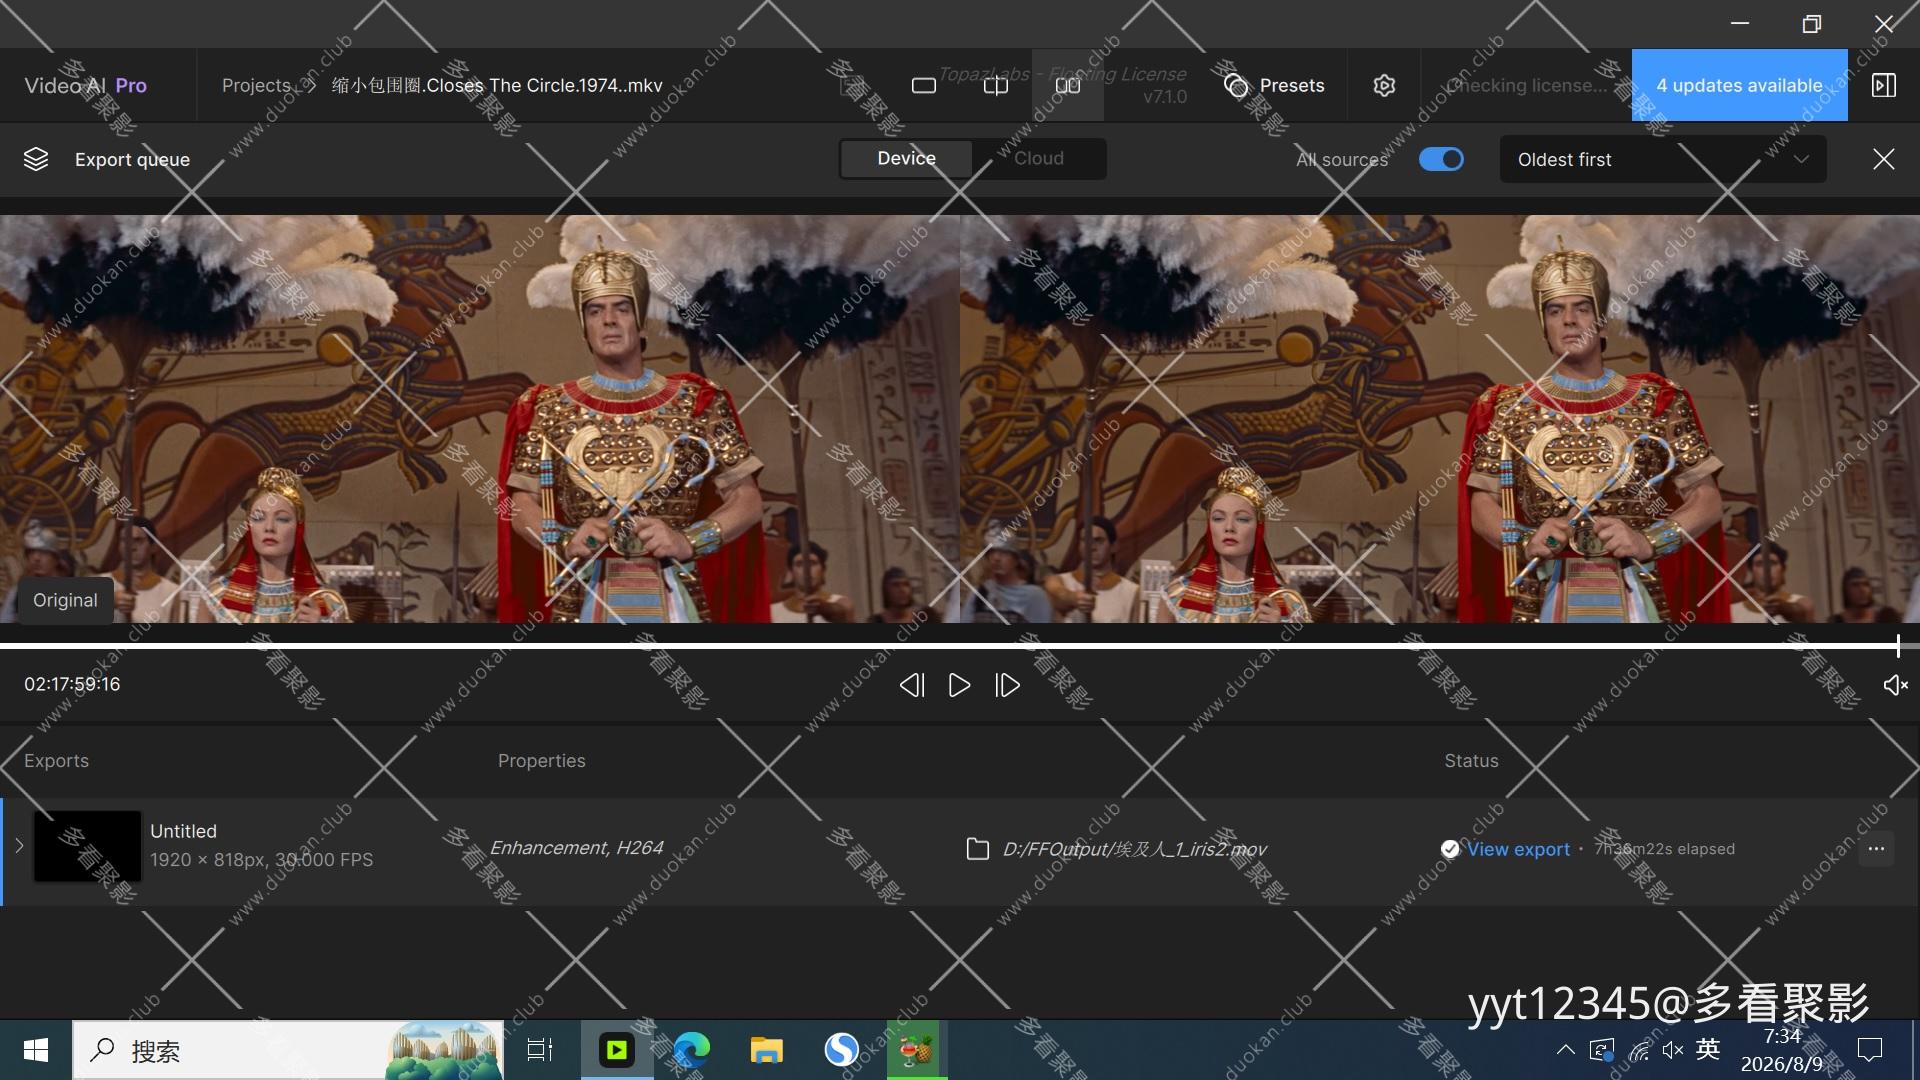This screenshot has height=1080, width=1920.
Task: Open the Windows Start menu
Action: click(36, 1050)
